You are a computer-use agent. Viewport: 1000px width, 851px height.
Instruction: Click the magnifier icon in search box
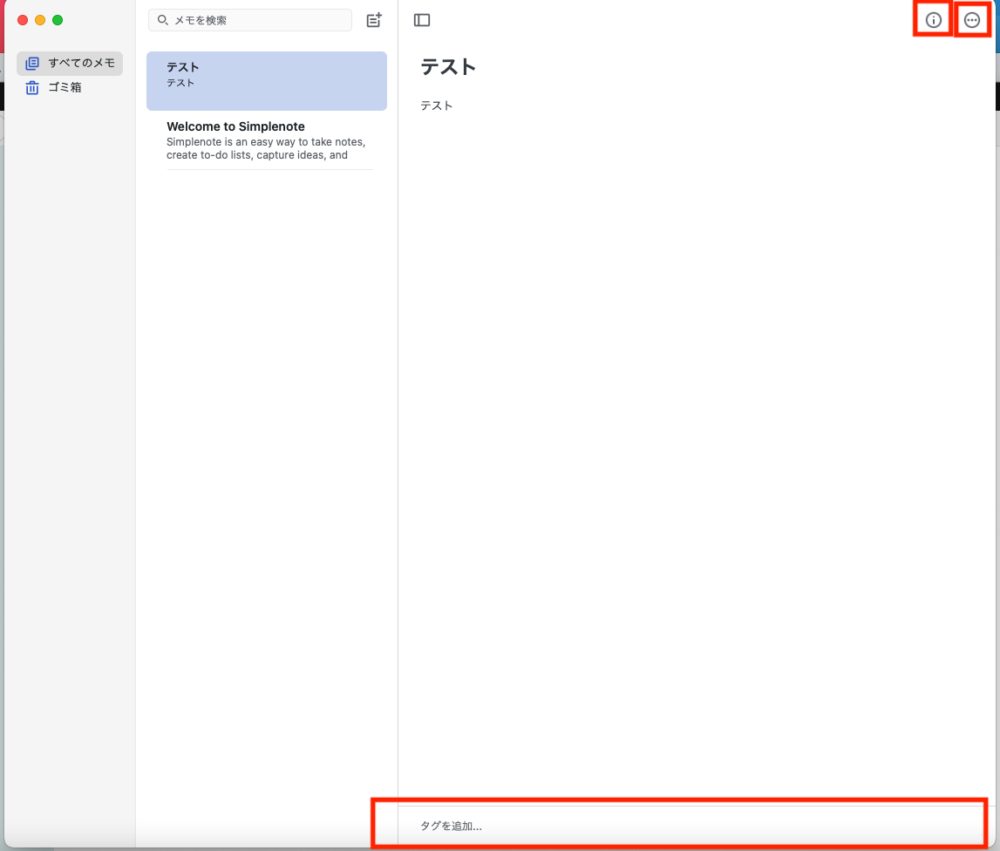click(x=163, y=20)
